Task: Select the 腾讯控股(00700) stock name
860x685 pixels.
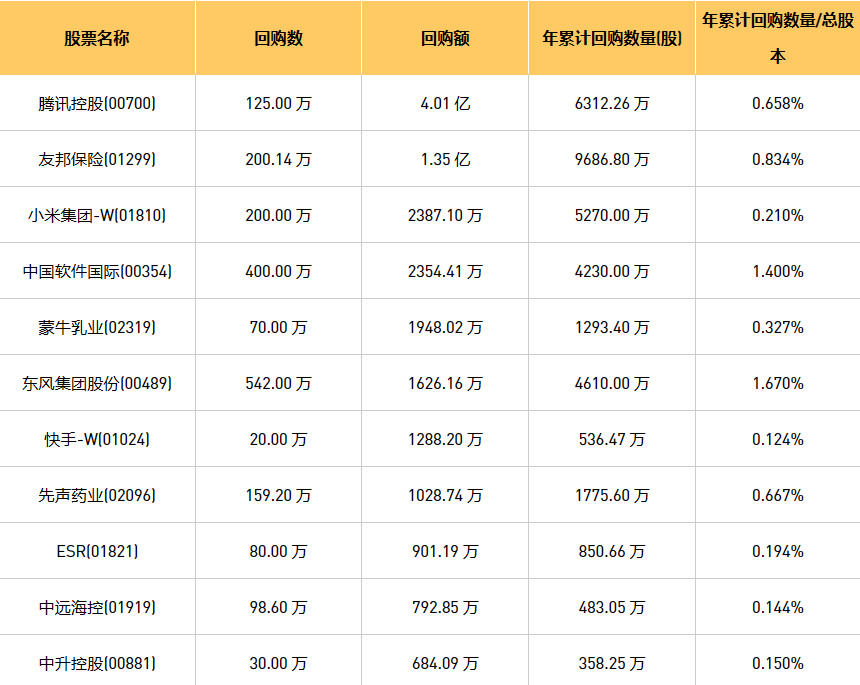Action: tap(97, 103)
